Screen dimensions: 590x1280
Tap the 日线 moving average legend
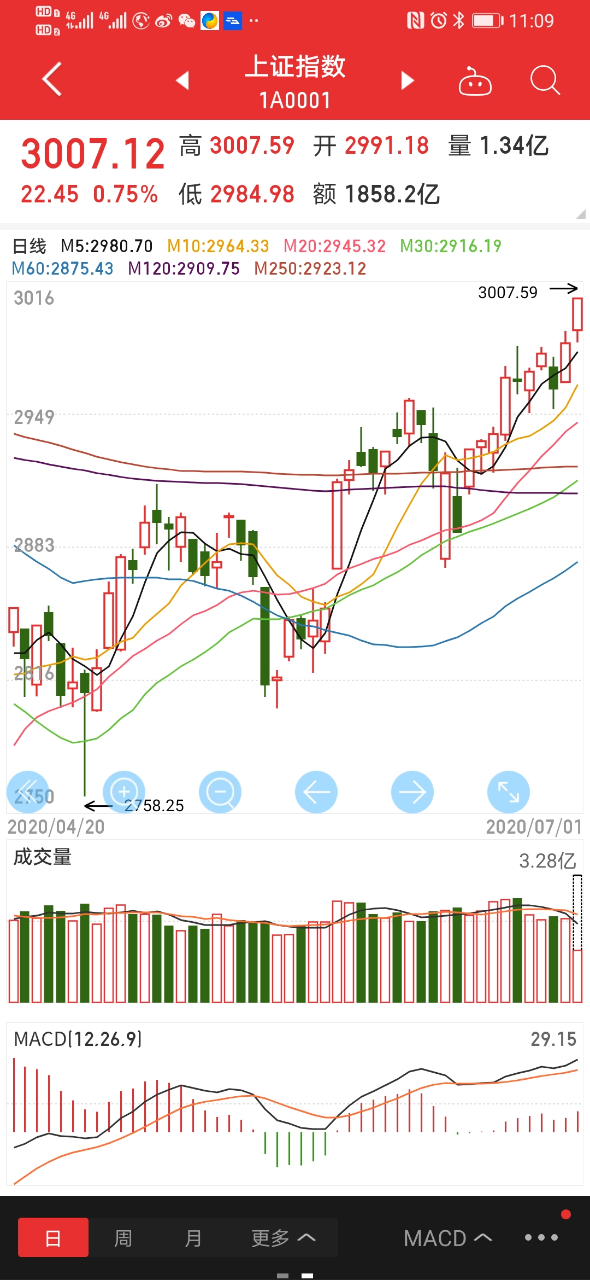pyautogui.click(x=29, y=246)
